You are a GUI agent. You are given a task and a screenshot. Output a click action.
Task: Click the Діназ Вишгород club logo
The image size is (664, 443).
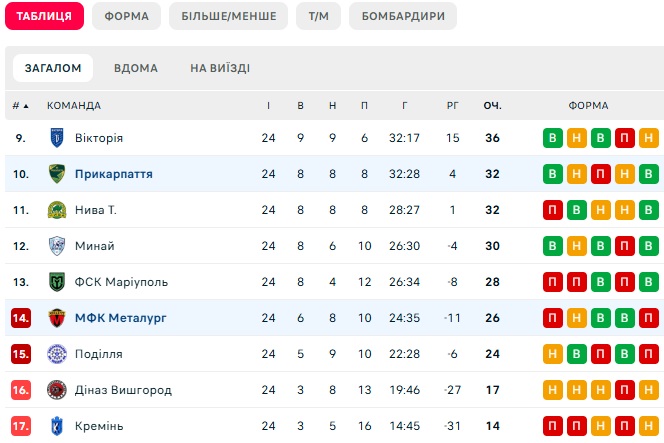coord(57,390)
